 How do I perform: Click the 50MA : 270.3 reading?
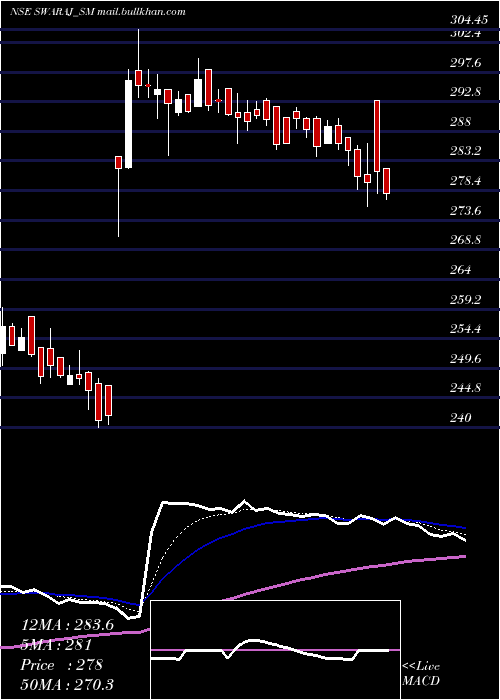pos(67,684)
